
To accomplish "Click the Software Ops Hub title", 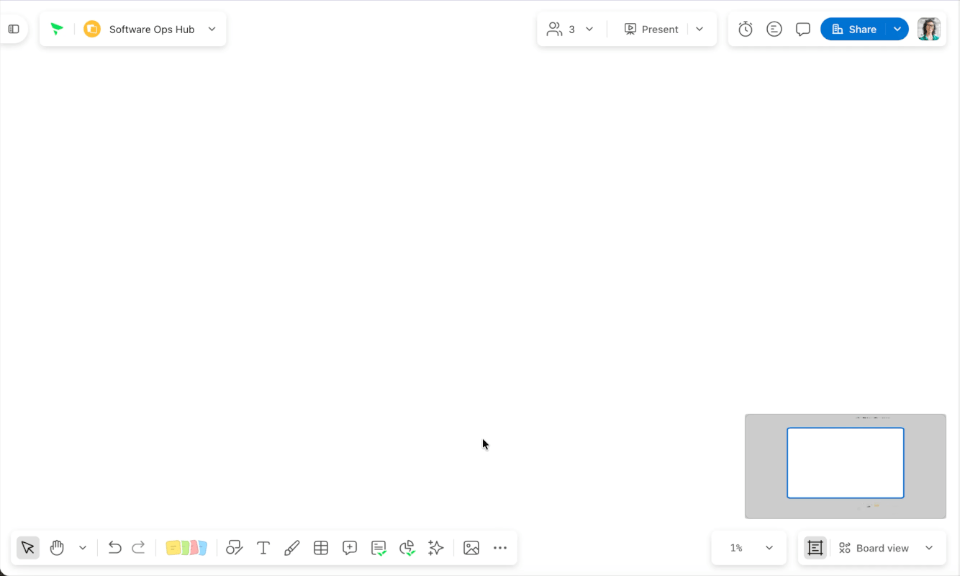I will point(152,29).
